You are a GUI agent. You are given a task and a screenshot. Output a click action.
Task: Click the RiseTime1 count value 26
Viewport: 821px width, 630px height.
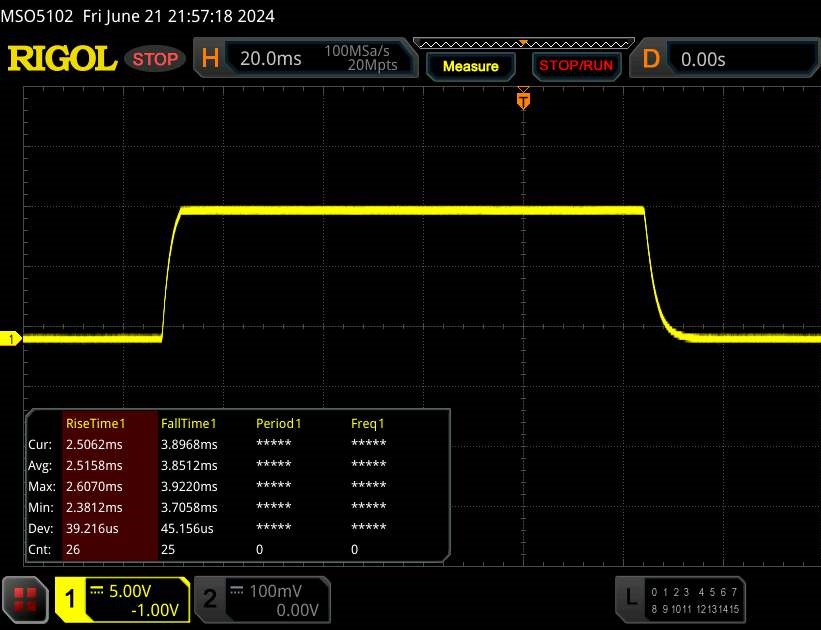click(x=73, y=549)
